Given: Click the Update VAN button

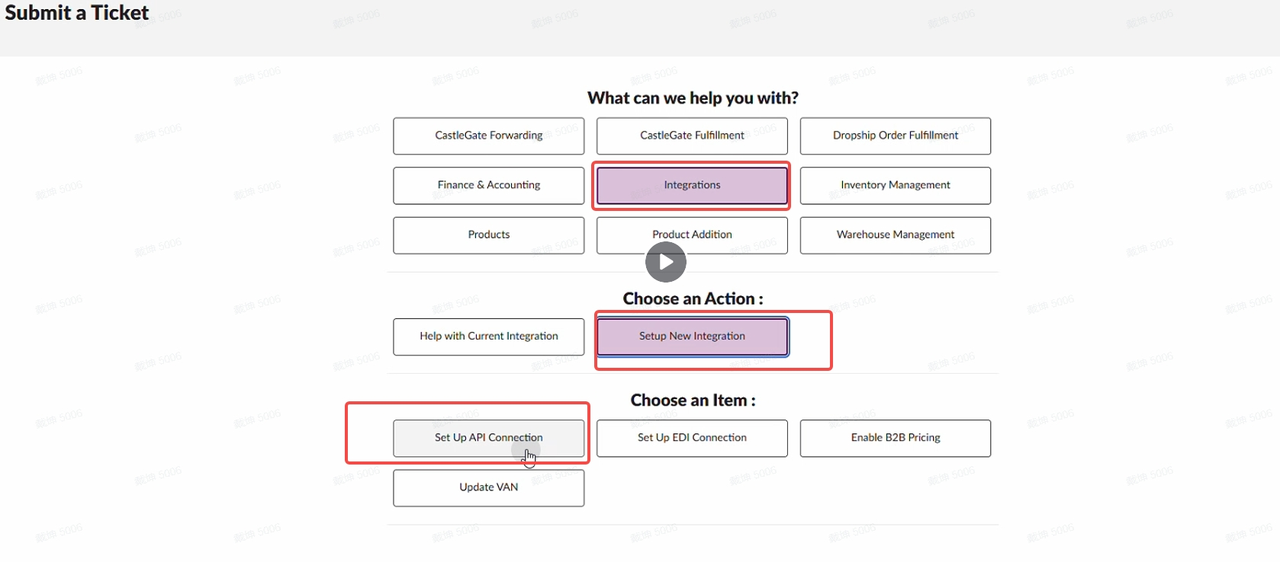Looking at the screenshot, I should point(489,488).
